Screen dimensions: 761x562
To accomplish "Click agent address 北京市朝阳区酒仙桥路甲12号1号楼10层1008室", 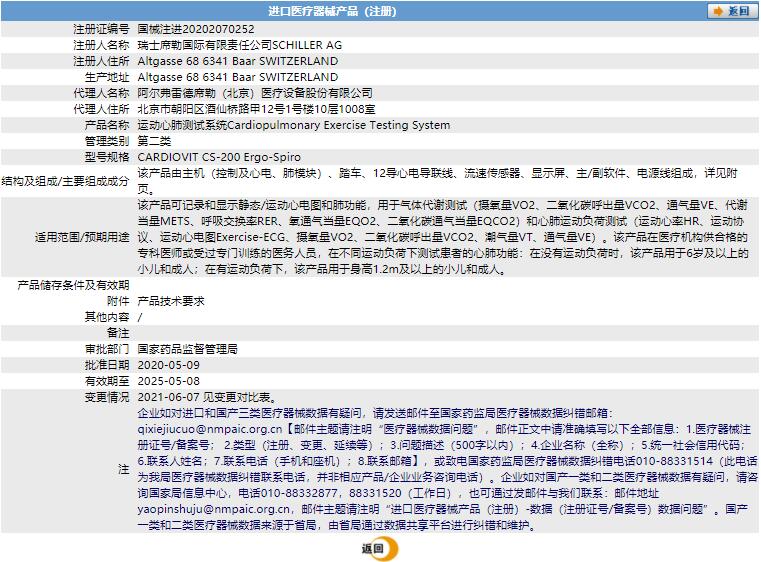I will pyautogui.click(x=256, y=109).
